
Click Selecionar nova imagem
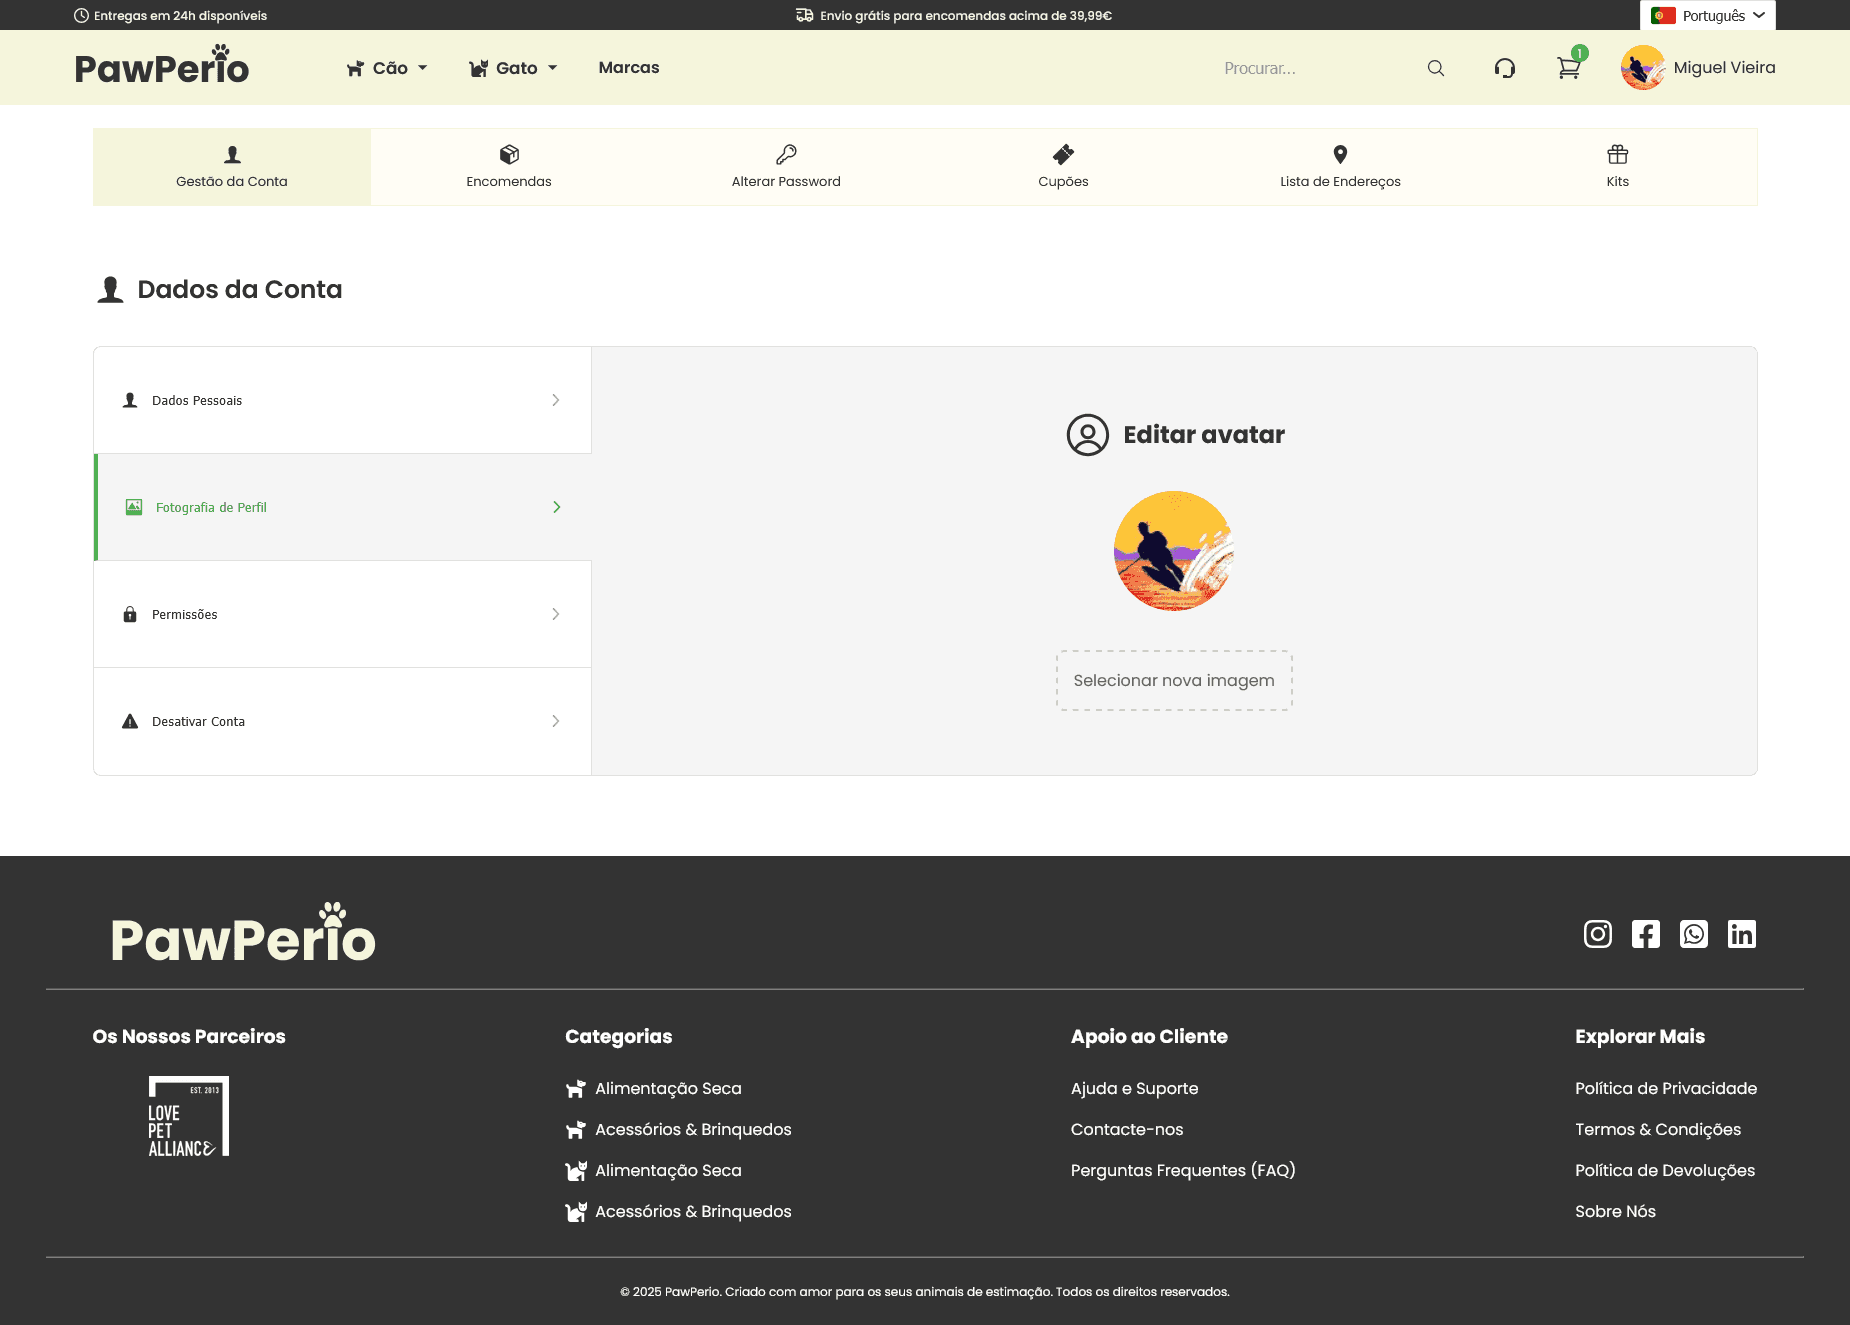click(x=1173, y=680)
